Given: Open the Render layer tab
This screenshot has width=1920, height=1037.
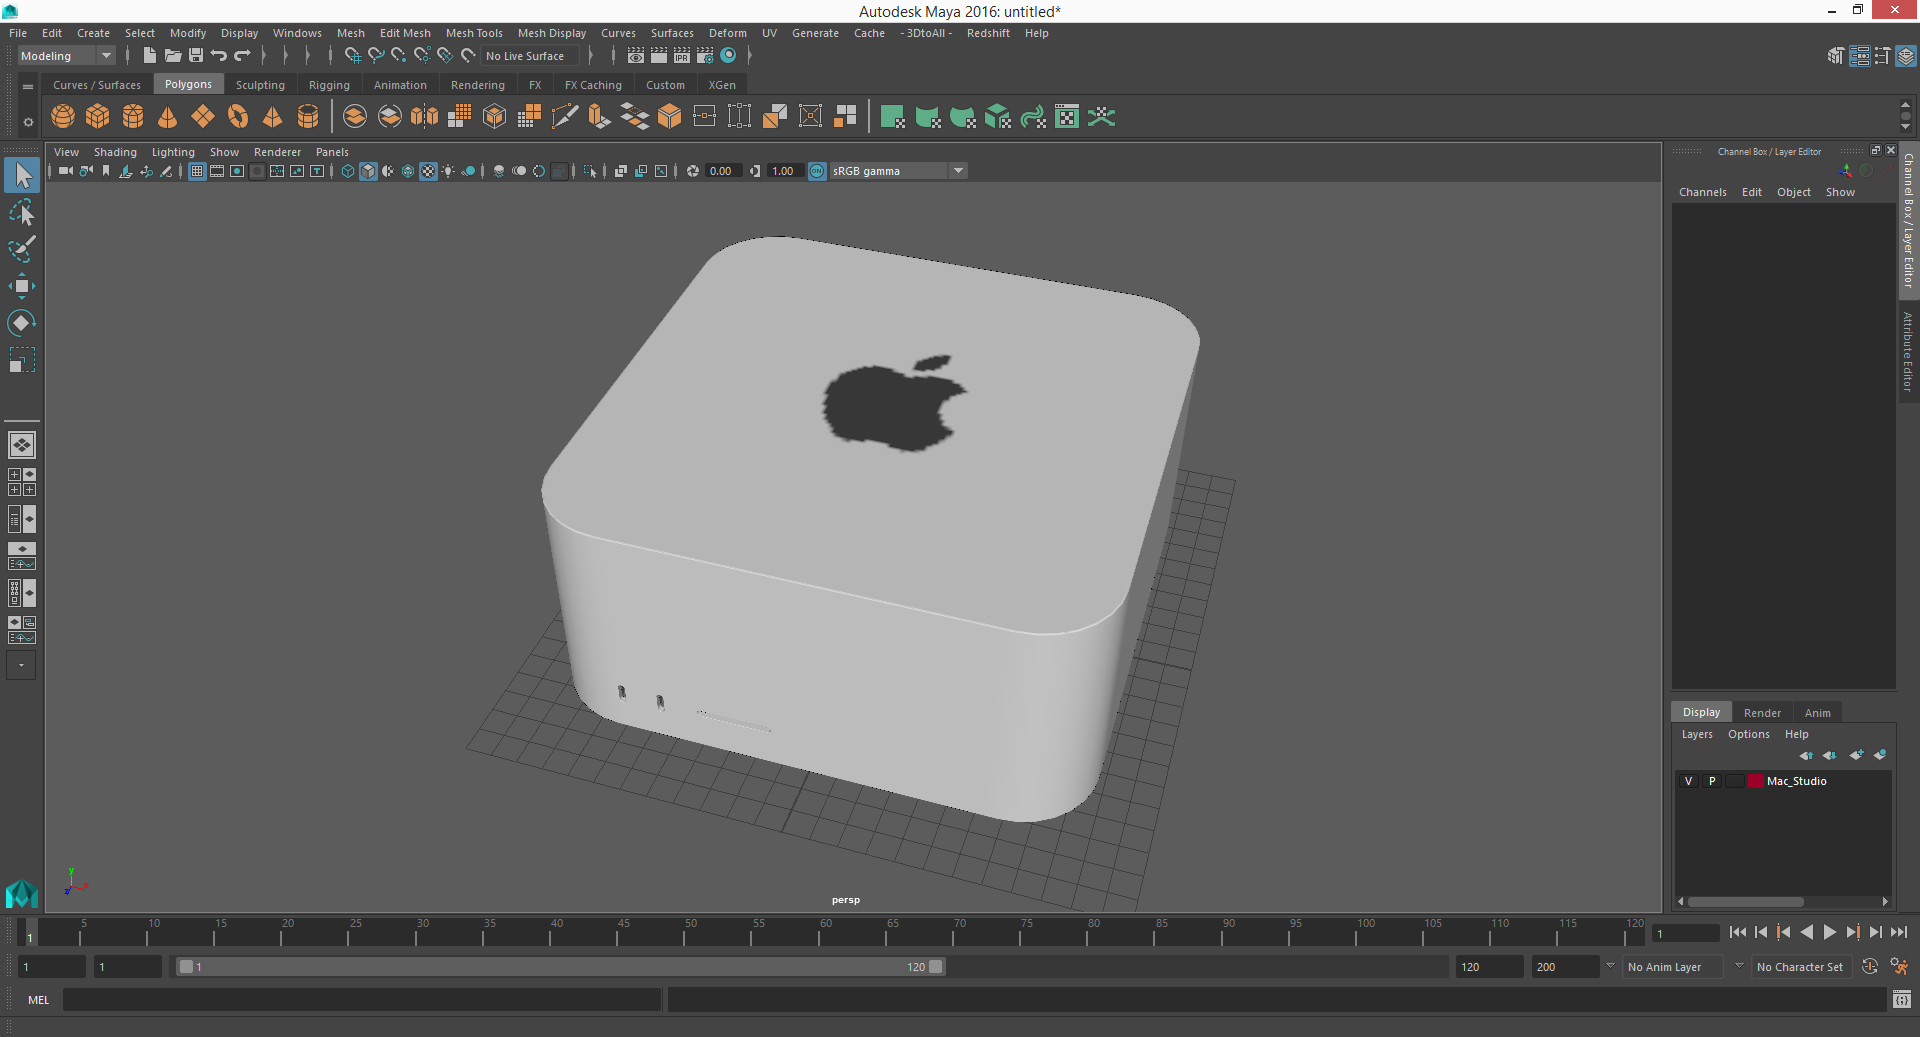Looking at the screenshot, I should [x=1762, y=713].
